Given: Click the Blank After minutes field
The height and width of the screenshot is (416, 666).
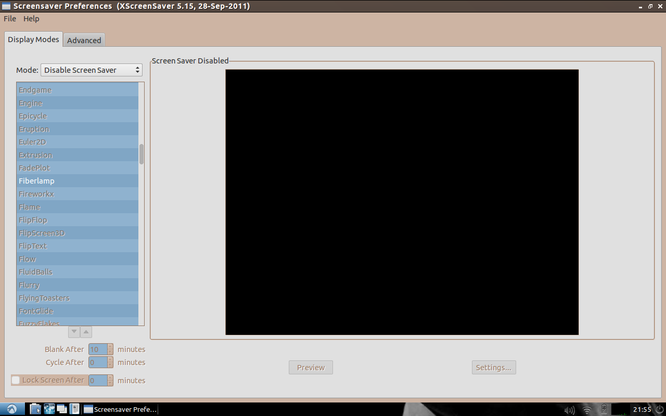Looking at the screenshot, I should coord(98,349).
